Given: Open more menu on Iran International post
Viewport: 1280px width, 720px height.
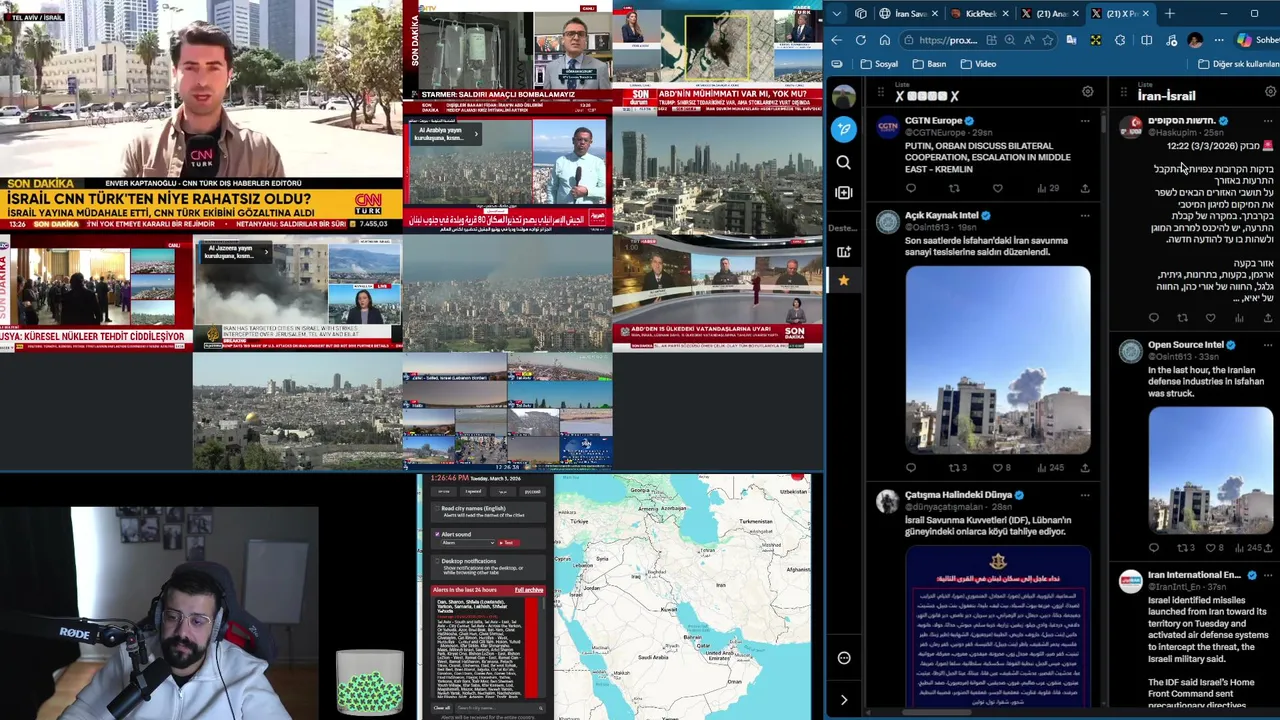Looking at the screenshot, I should click(x=1268, y=576).
